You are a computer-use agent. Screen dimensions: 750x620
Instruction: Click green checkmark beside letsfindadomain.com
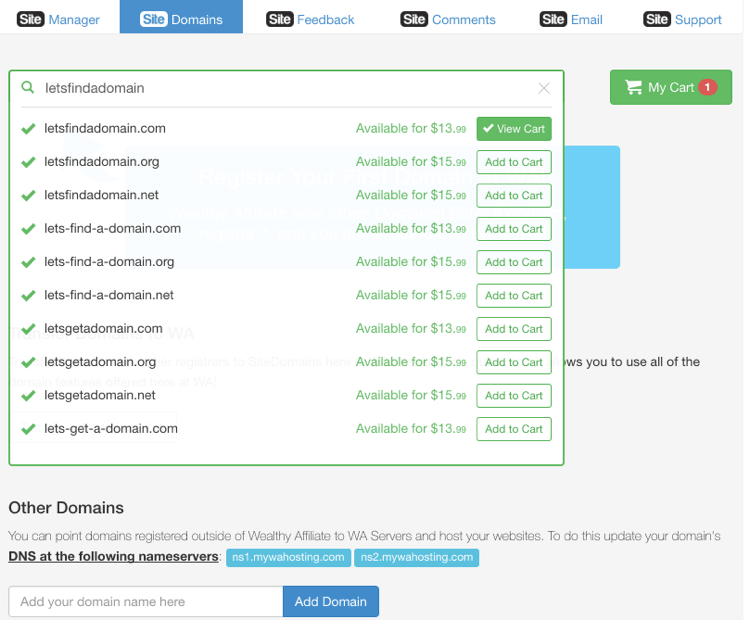click(28, 129)
